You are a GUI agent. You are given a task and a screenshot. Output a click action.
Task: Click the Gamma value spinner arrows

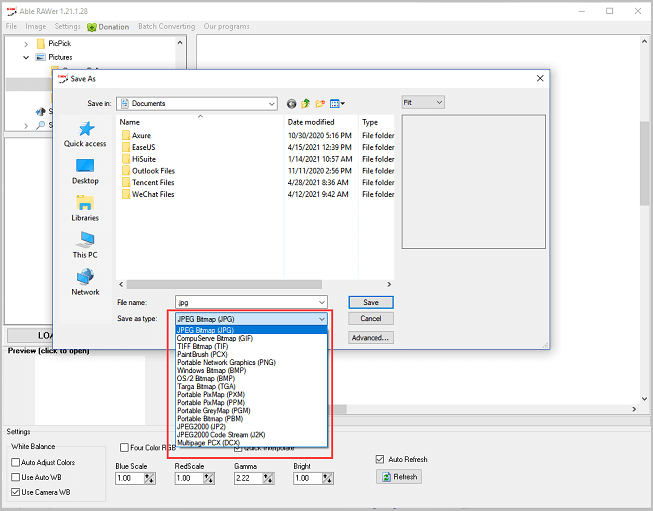(x=268, y=479)
